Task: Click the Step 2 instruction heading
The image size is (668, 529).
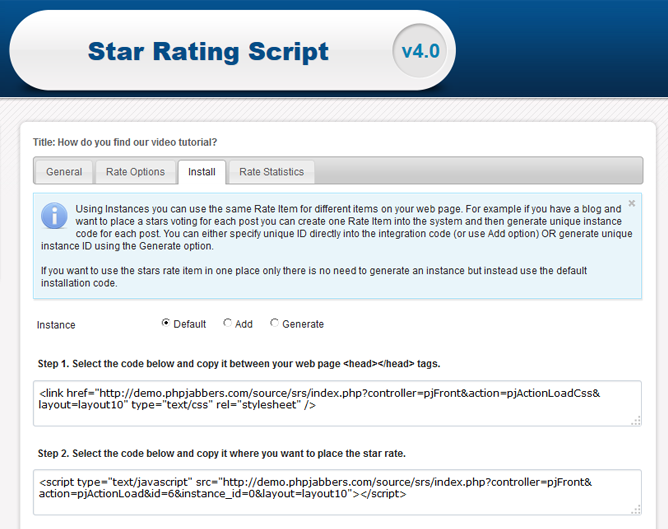Action: pyautogui.click(x=222, y=453)
